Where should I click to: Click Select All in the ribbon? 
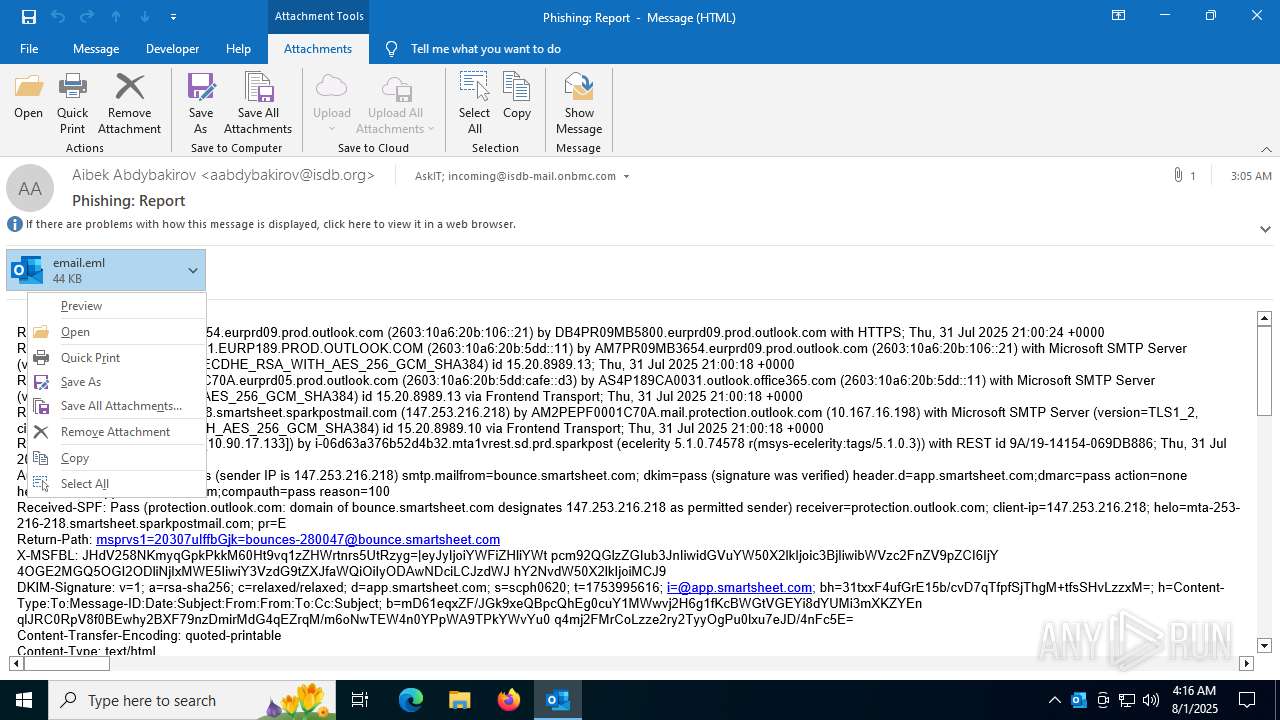(474, 103)
